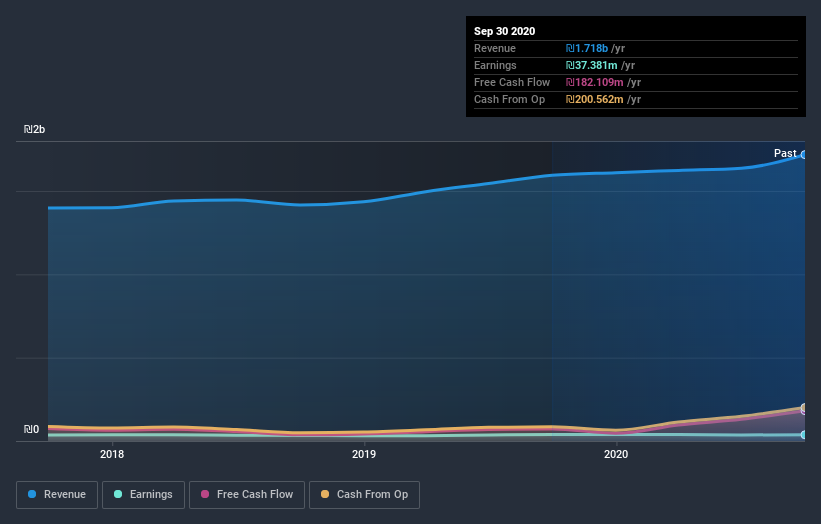The image size is (821, 524).
Task: Click the Cash From Op label in tooltip
Action: coord(509,99)
